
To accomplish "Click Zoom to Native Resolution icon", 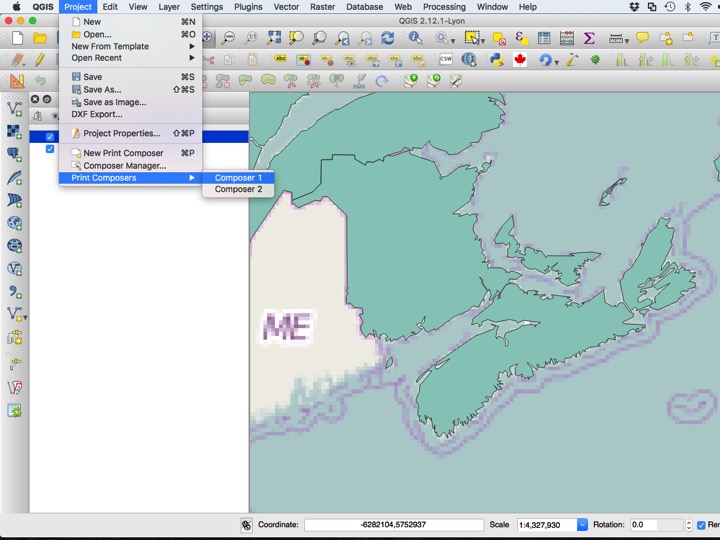I will pyautogui.click(x=251, y=38).
